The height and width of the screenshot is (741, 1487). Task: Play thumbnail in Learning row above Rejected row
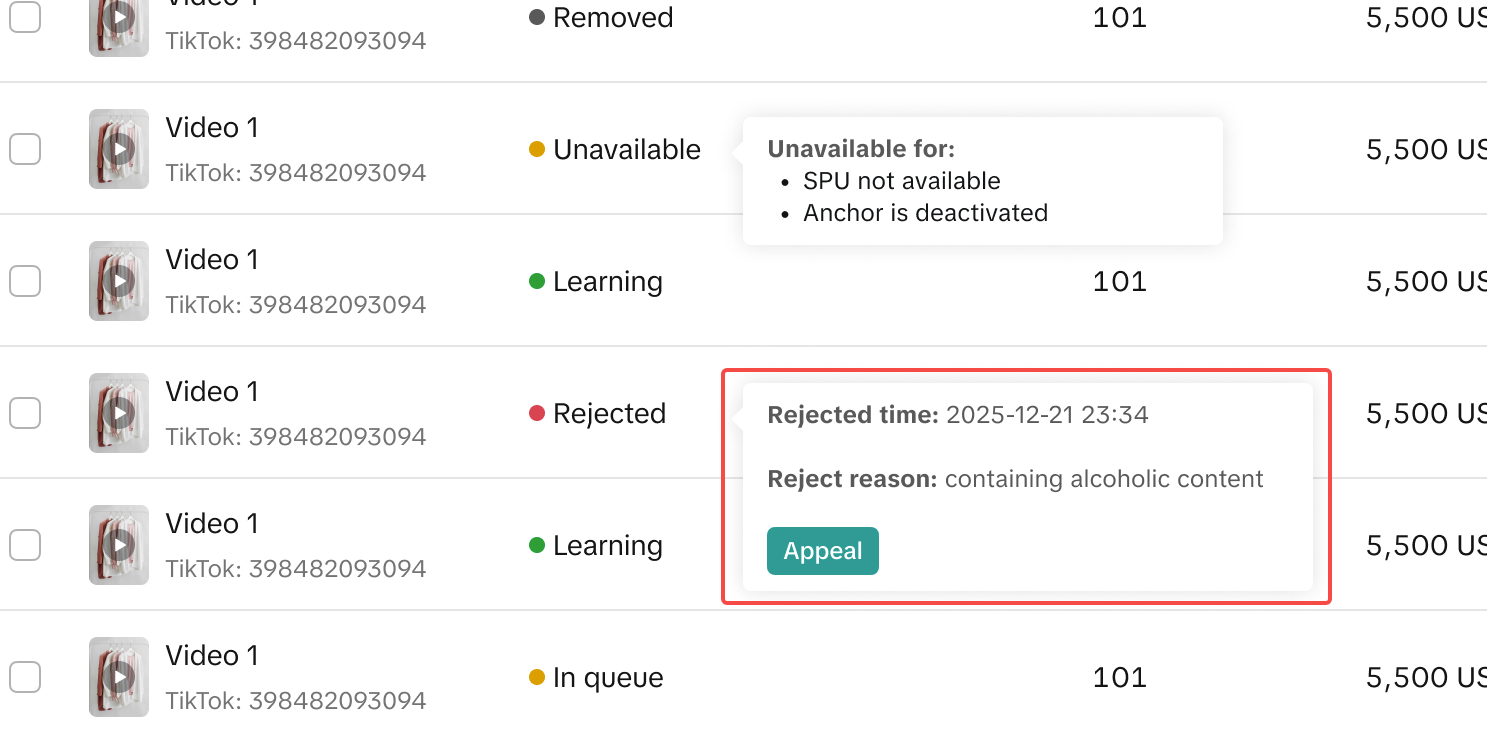119,281
